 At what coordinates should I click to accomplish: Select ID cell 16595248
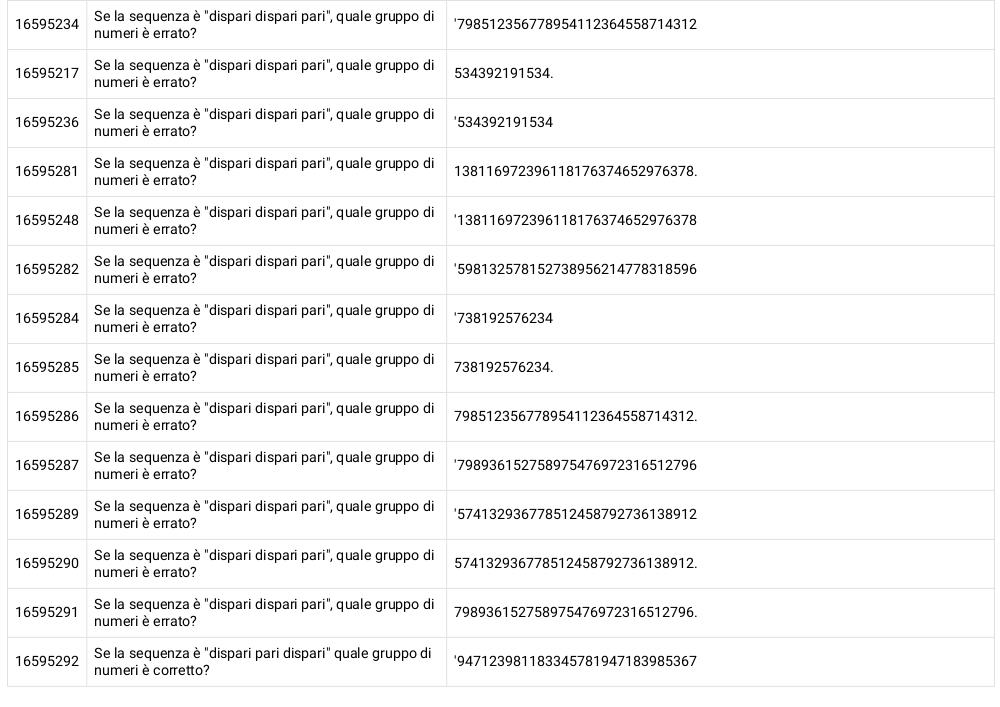pyautogui.click(x=47, y=220)
